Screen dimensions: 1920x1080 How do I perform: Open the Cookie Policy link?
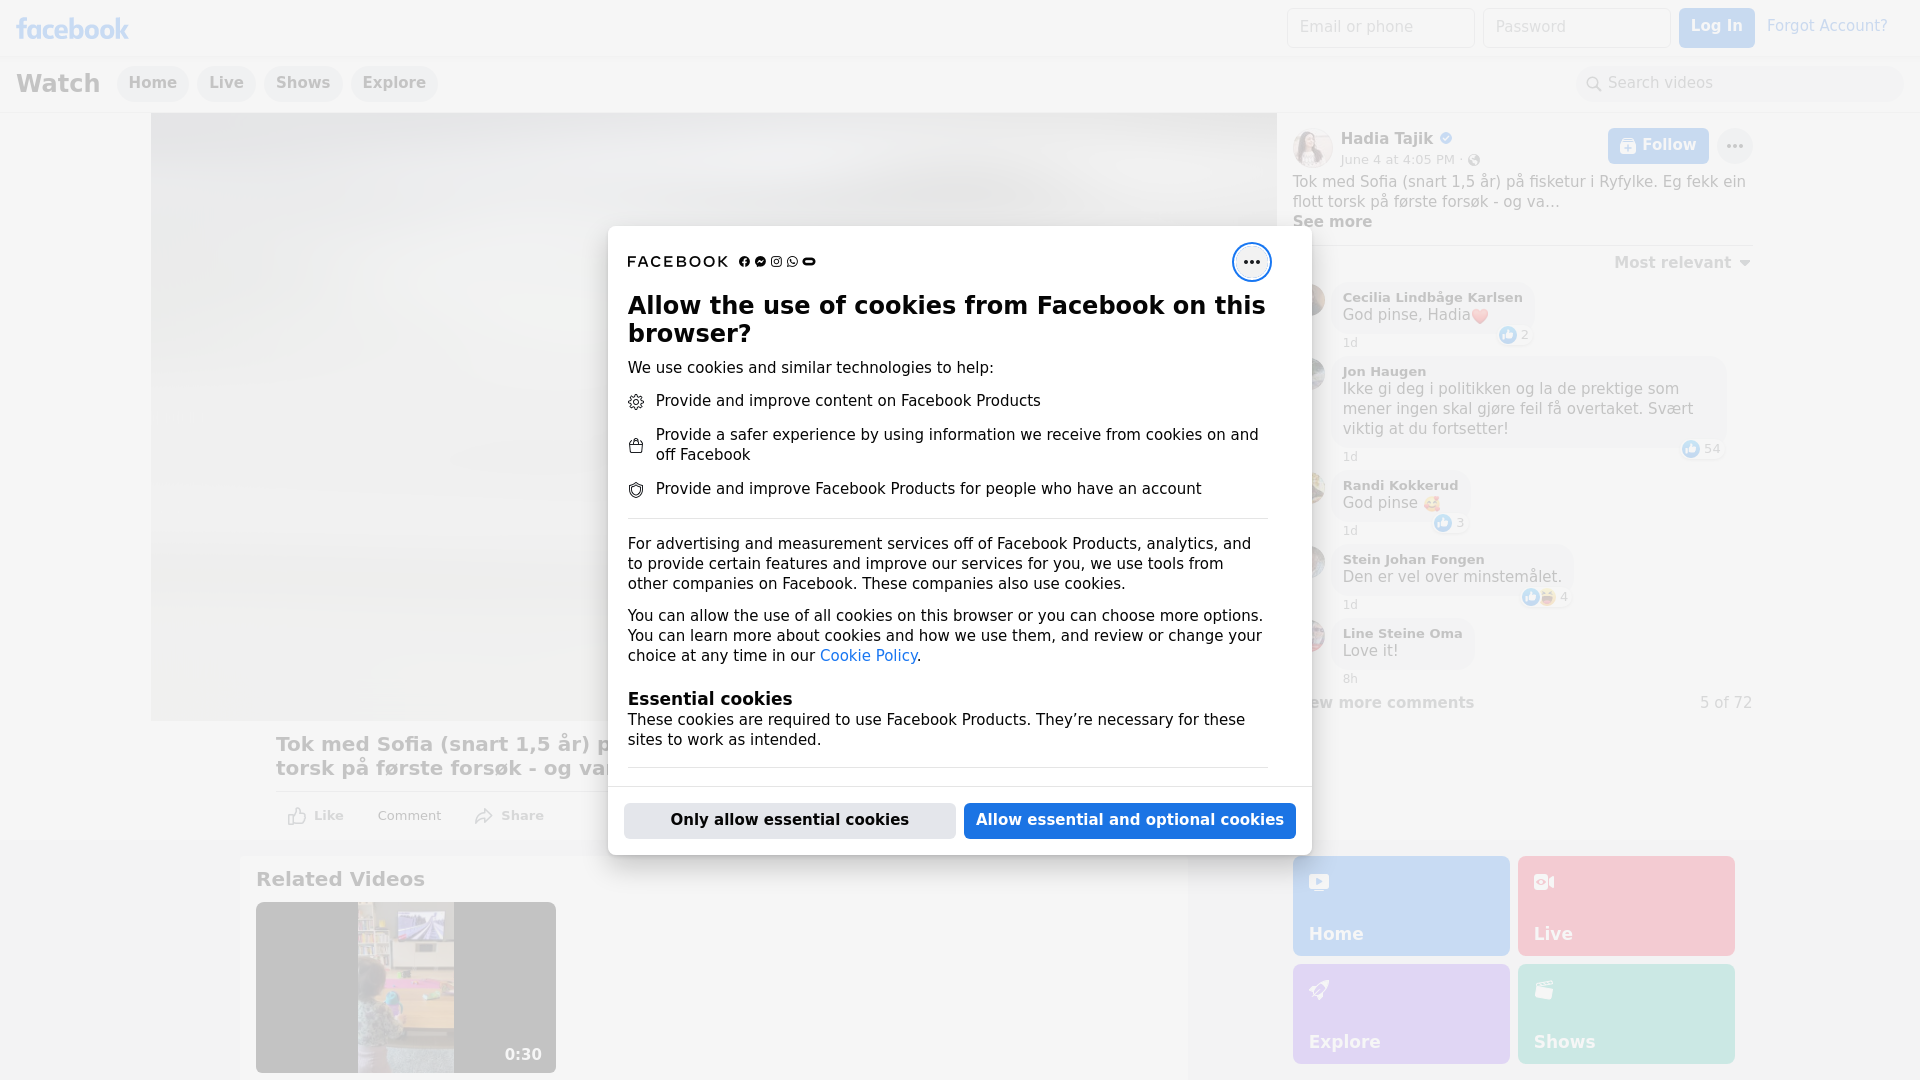point(867,656)
